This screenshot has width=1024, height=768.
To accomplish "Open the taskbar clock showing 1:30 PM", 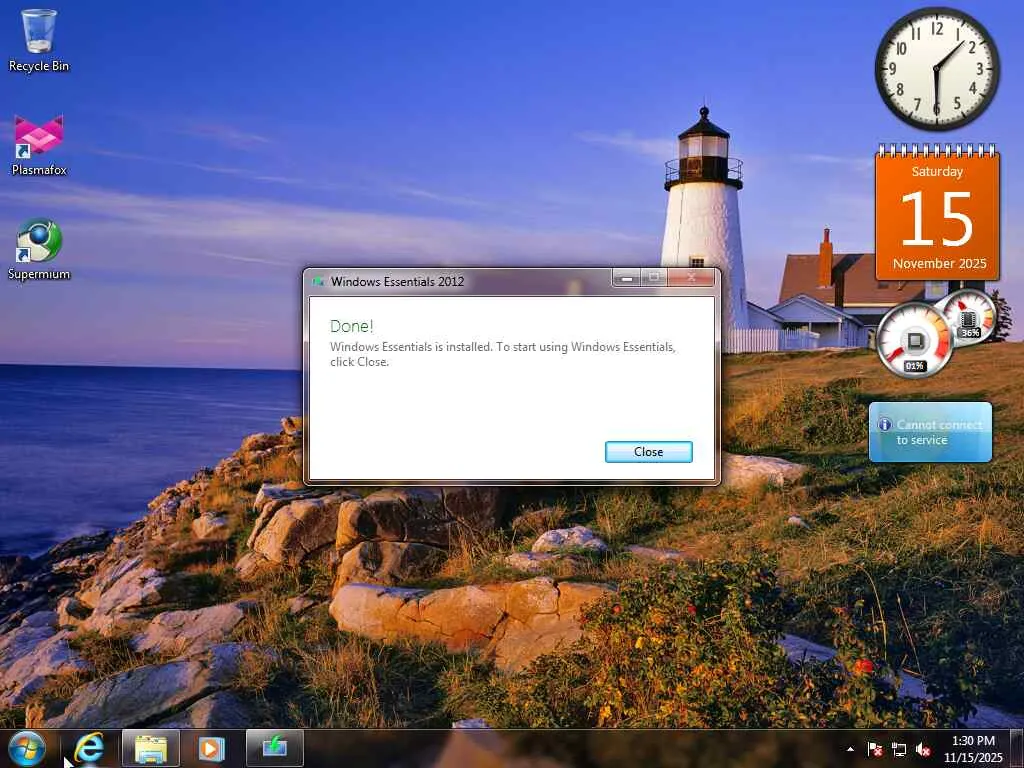I will pos(973,749).
